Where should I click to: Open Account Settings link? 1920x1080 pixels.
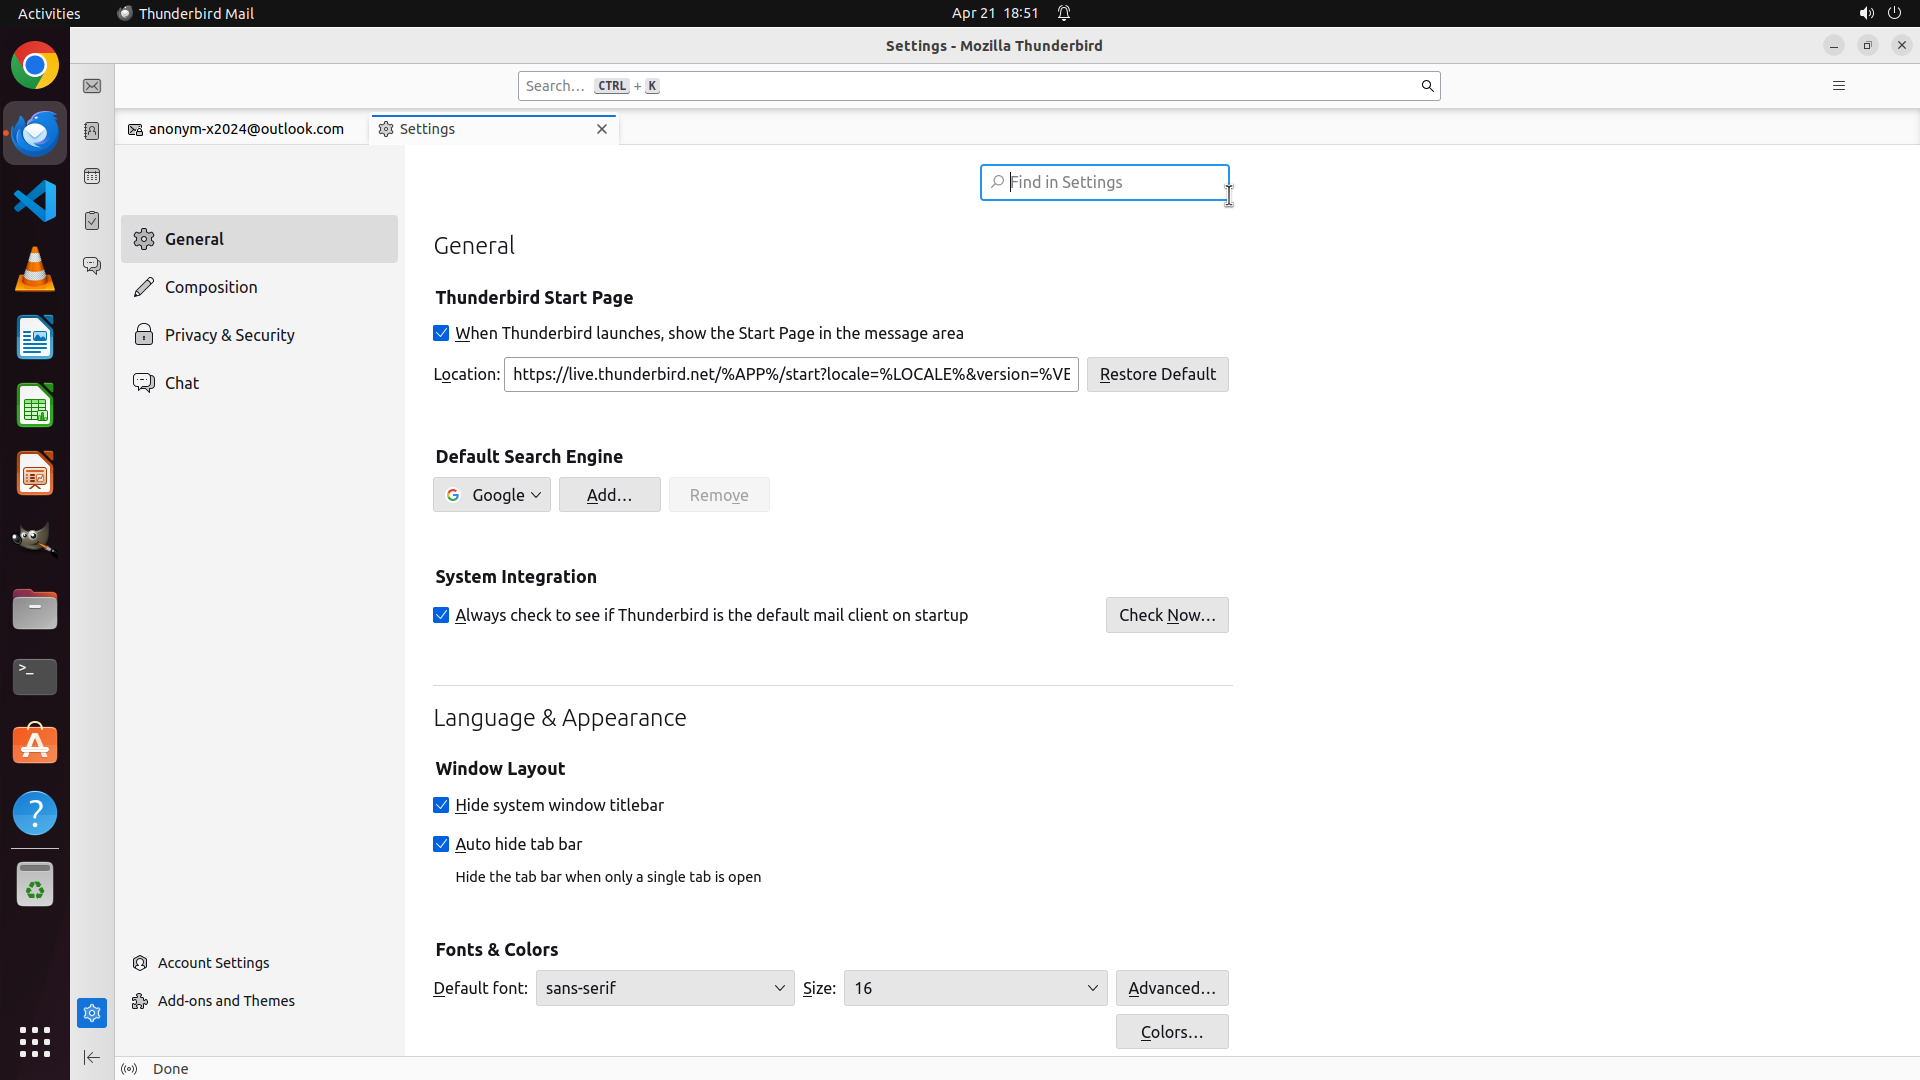pyautogui.click(x=213, y=963)
